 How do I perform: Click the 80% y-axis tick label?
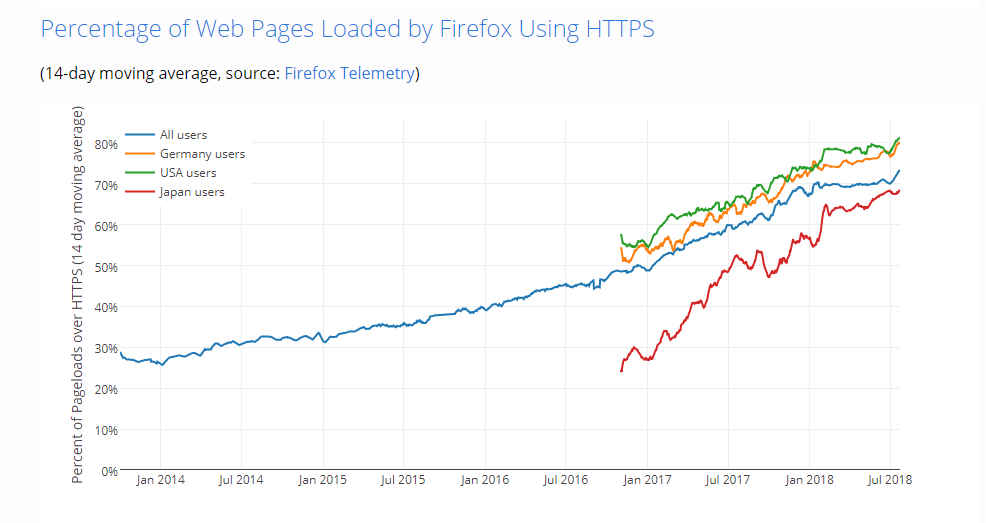pyautogui.click(x=105, y=144)
